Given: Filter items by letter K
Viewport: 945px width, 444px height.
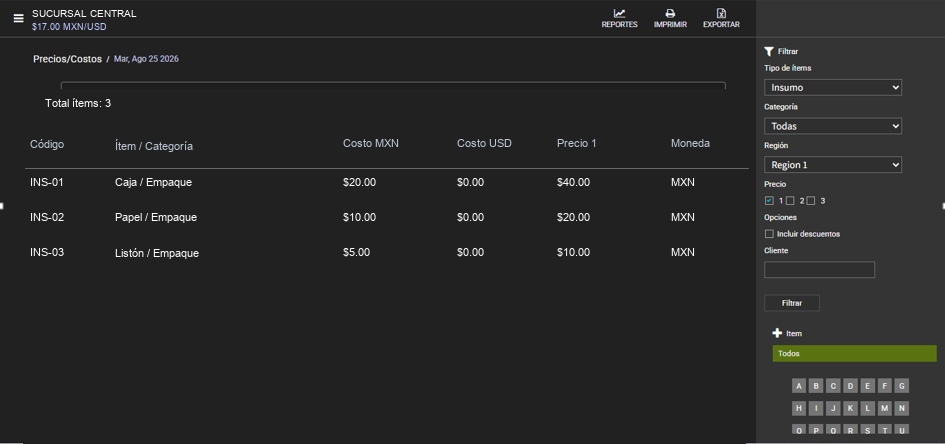Looking at the screenshot, I should pyautogui.click(x=850, y=408).
